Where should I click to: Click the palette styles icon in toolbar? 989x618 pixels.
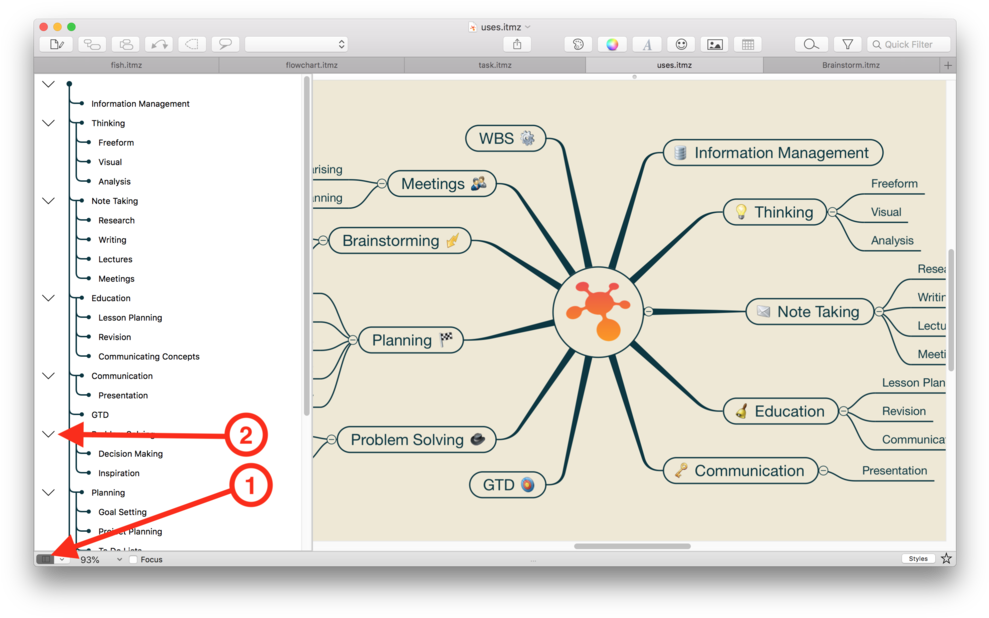coord(578,44)
